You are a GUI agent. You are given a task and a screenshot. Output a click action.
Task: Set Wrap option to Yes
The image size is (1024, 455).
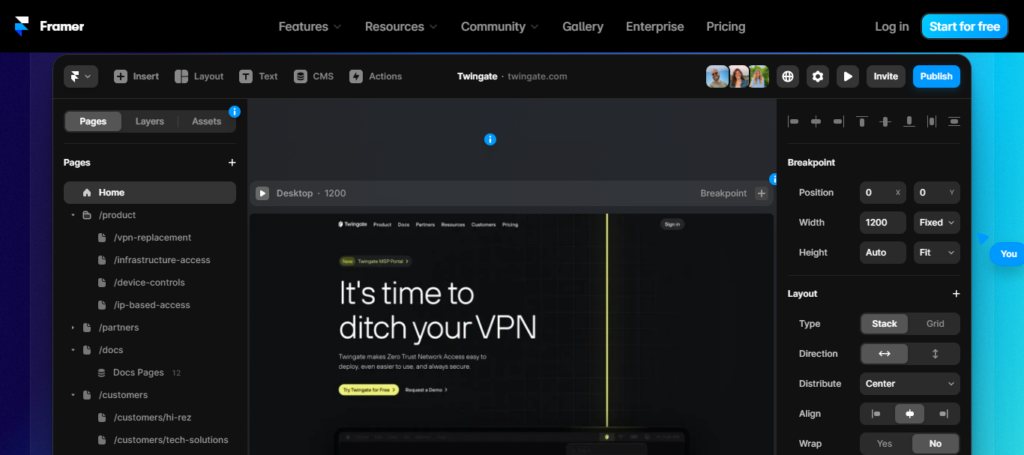click(884, 443)
